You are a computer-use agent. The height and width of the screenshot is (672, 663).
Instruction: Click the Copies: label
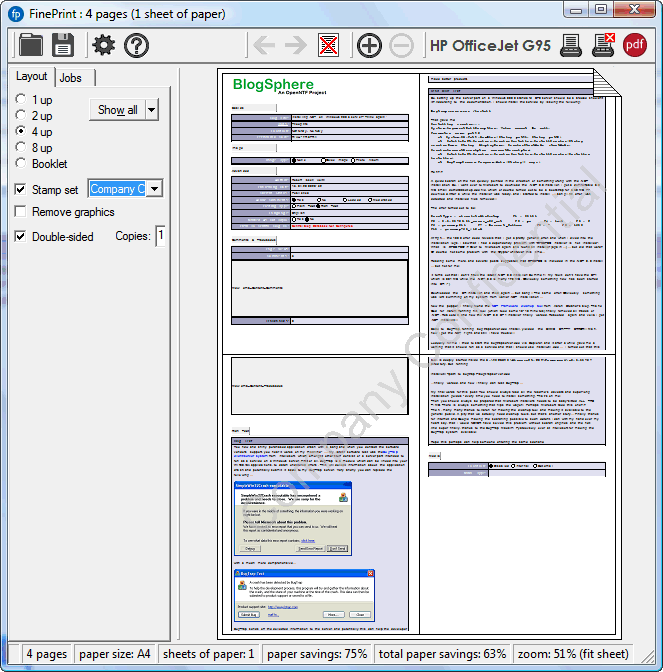tap(133, 236)
